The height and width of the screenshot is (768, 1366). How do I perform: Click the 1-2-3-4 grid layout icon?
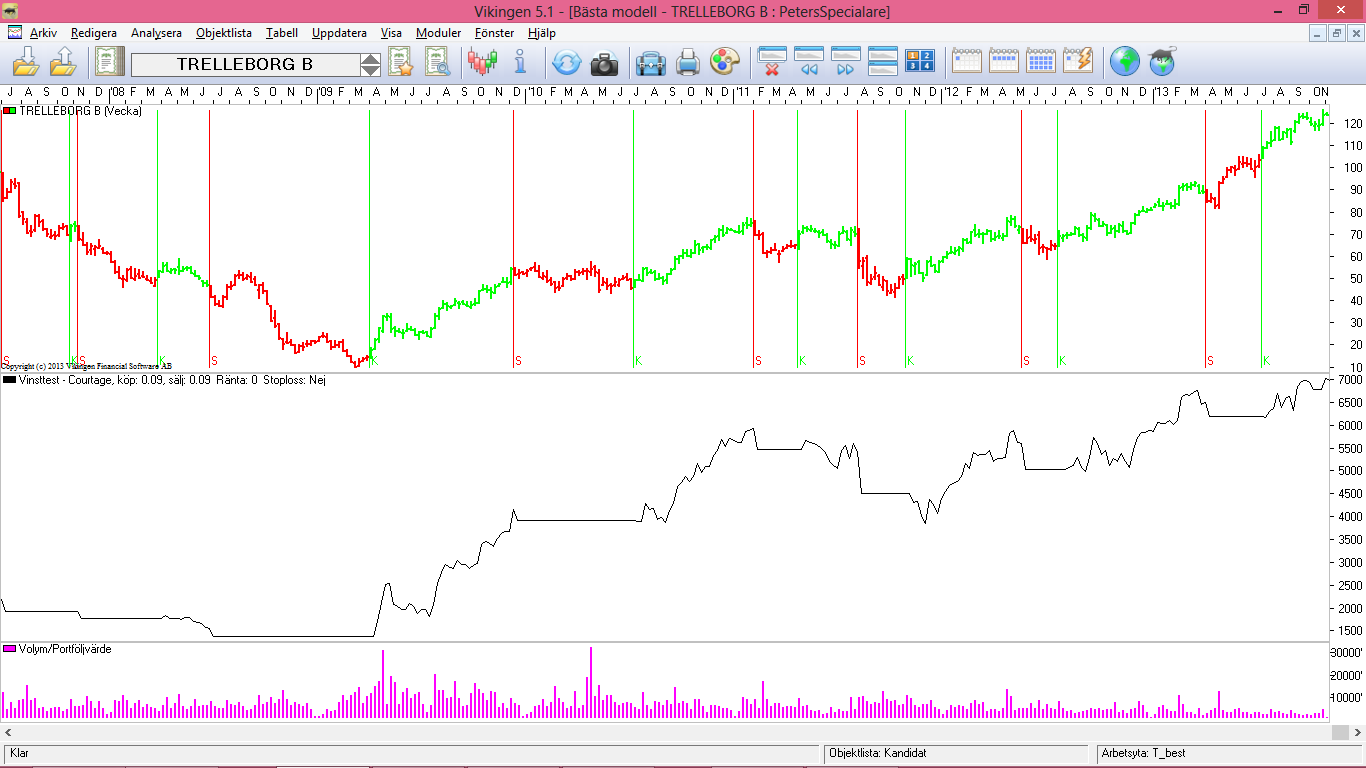coord(920,61)
